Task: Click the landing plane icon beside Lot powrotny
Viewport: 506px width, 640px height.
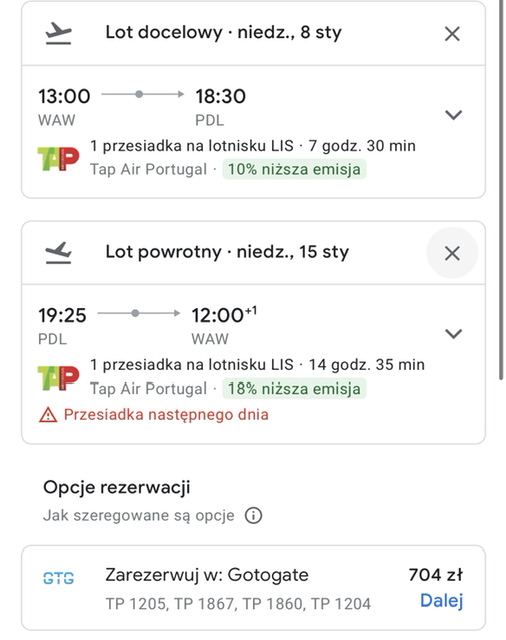Action: tap(58, 252)
